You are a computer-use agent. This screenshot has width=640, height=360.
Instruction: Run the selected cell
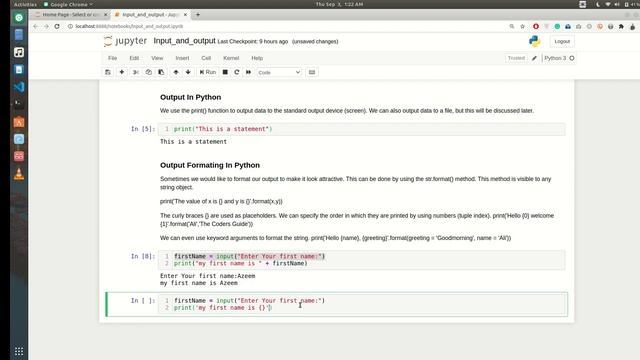[x=208, y=72]
